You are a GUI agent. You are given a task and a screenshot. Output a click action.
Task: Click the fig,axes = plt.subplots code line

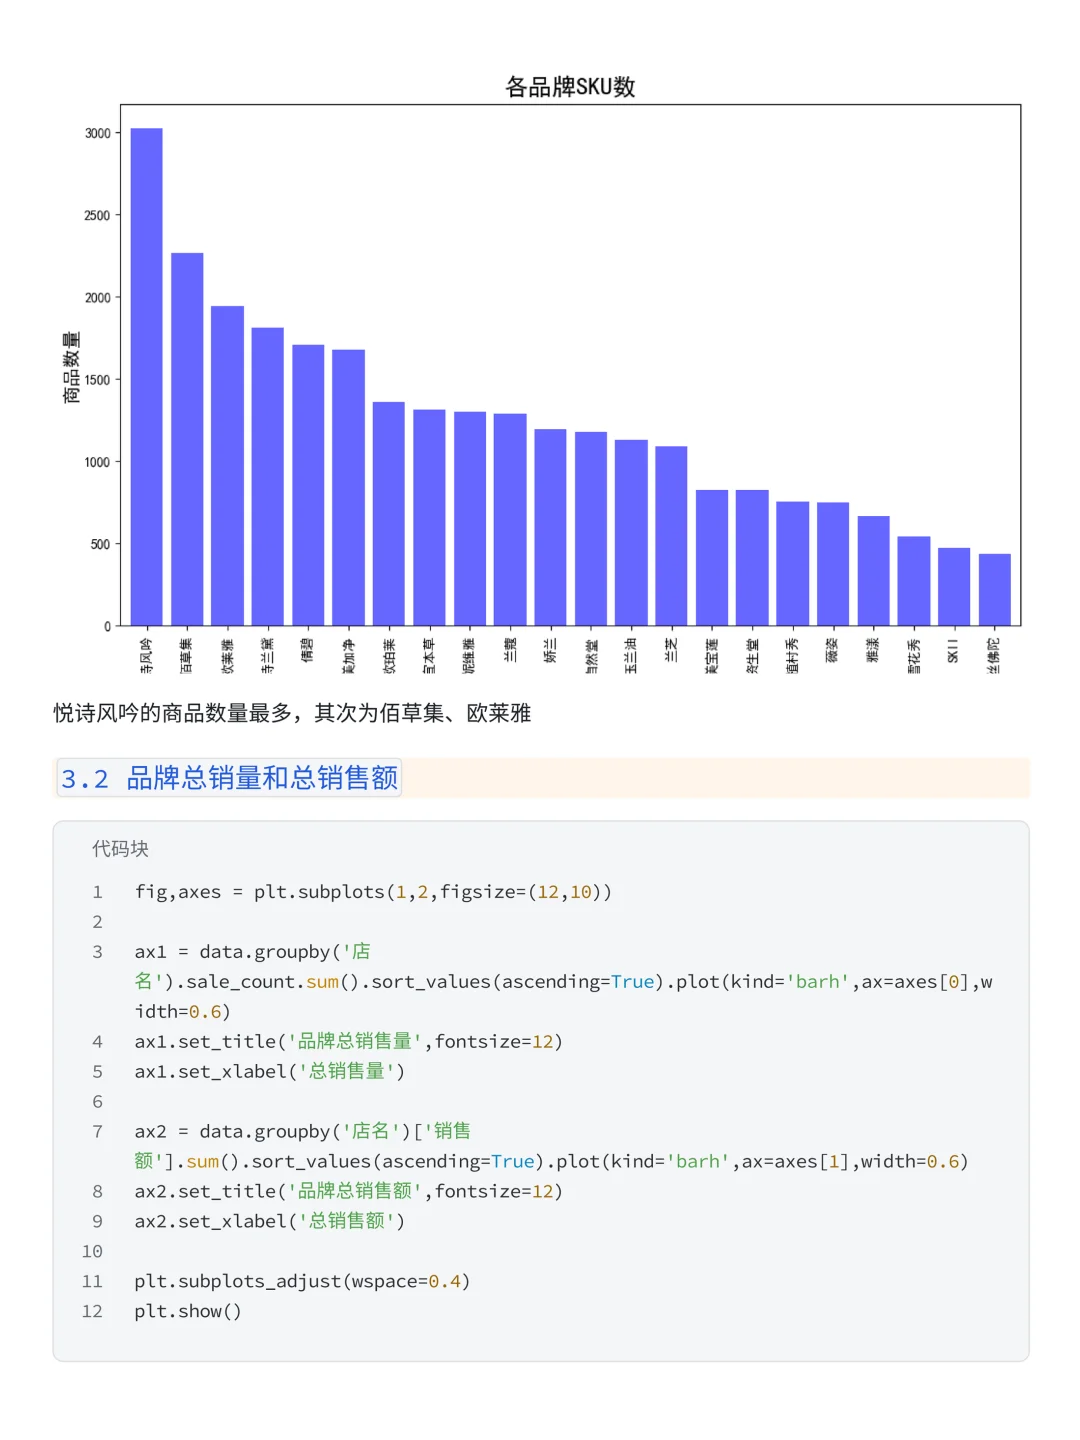click(x=373, y=892)
